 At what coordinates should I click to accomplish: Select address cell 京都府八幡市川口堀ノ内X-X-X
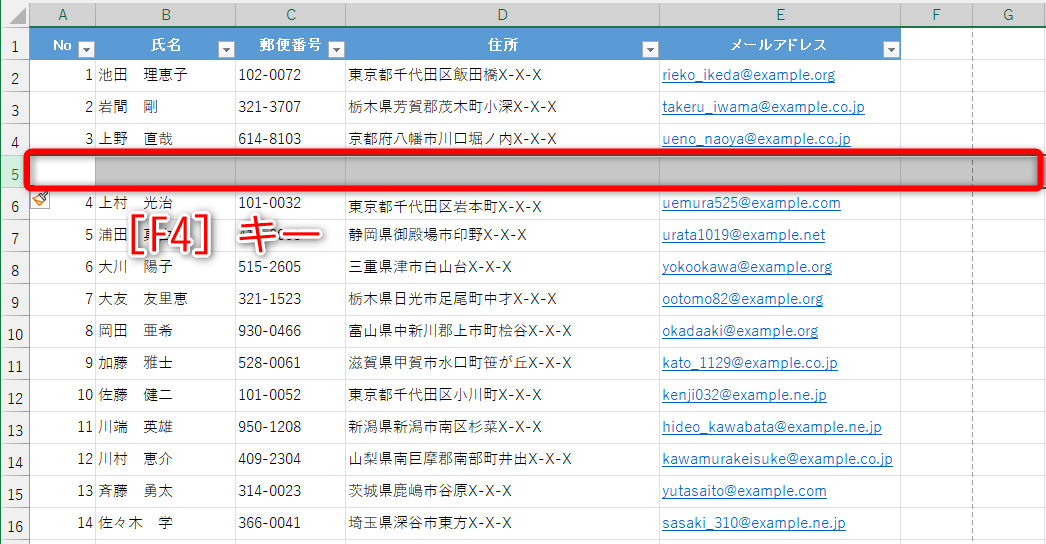coord(502,140)
